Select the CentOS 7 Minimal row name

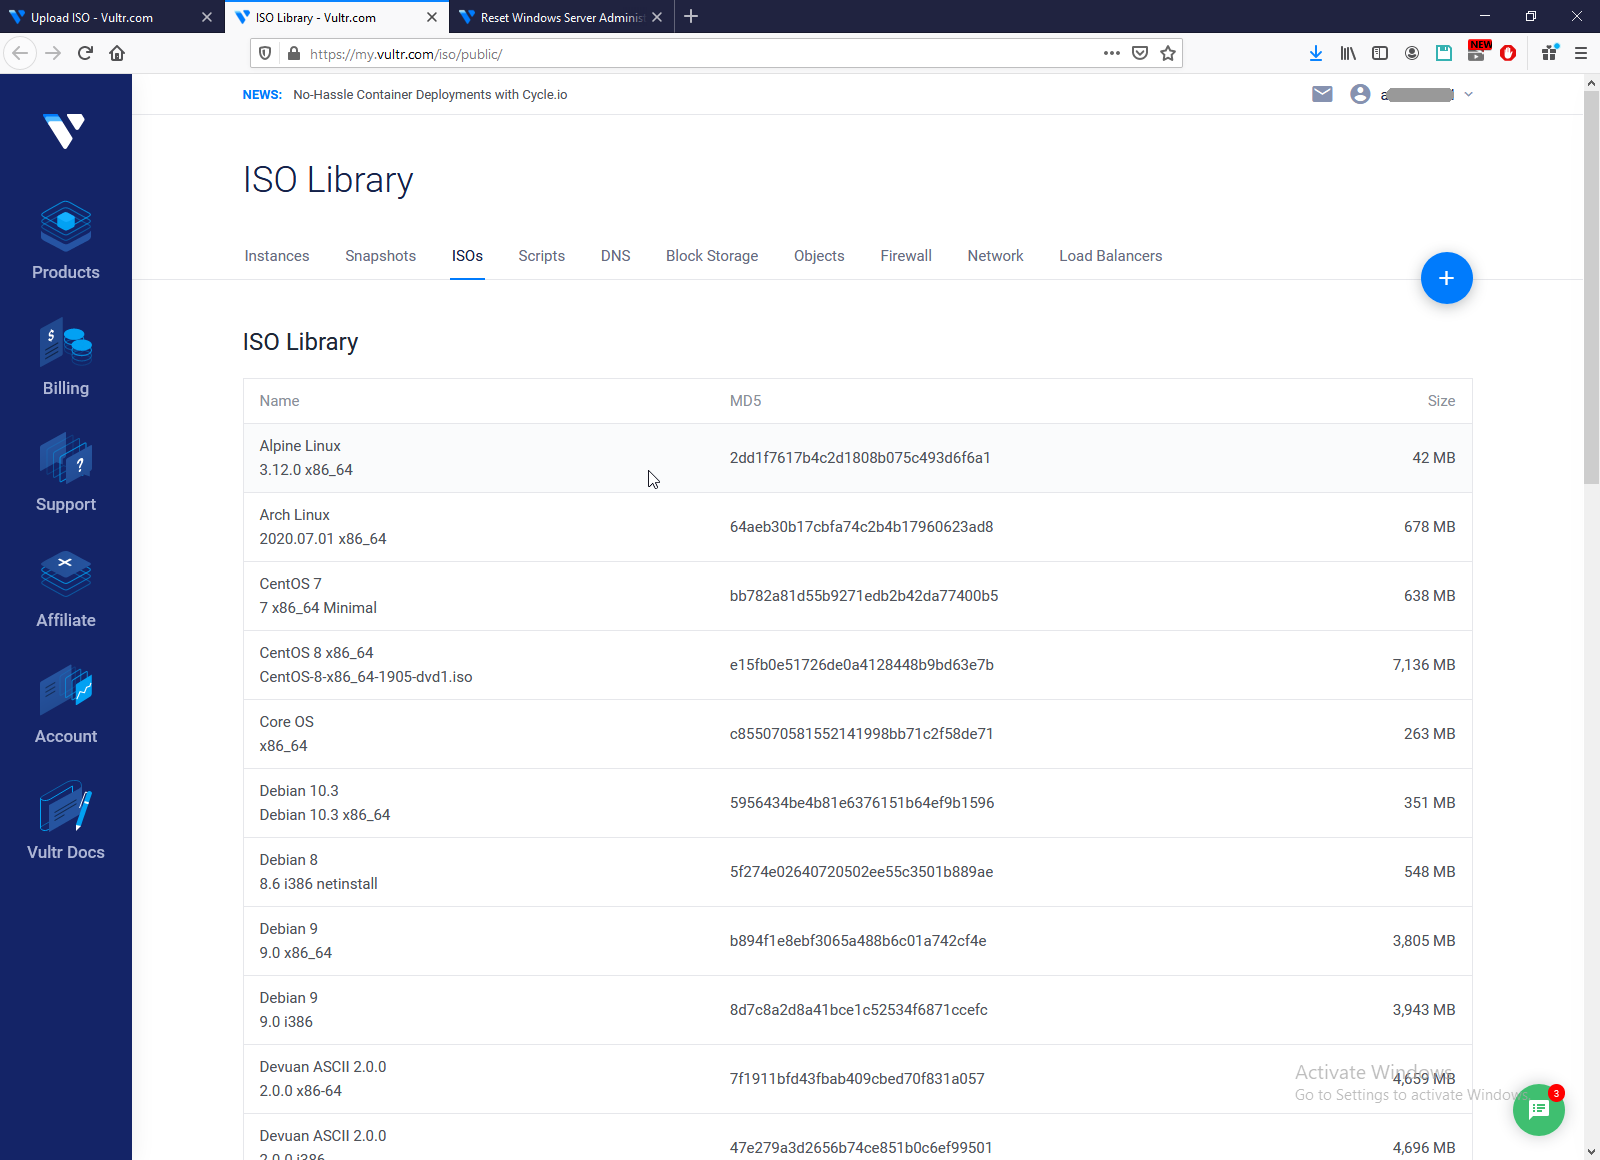tap(318, 596)
